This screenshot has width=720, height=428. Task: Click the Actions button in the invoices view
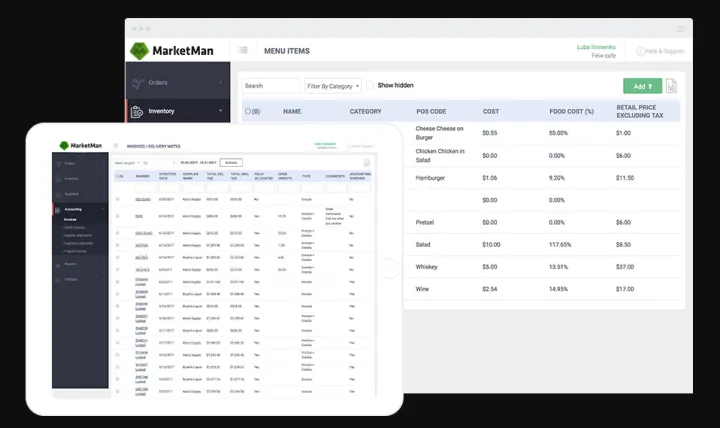231,163
